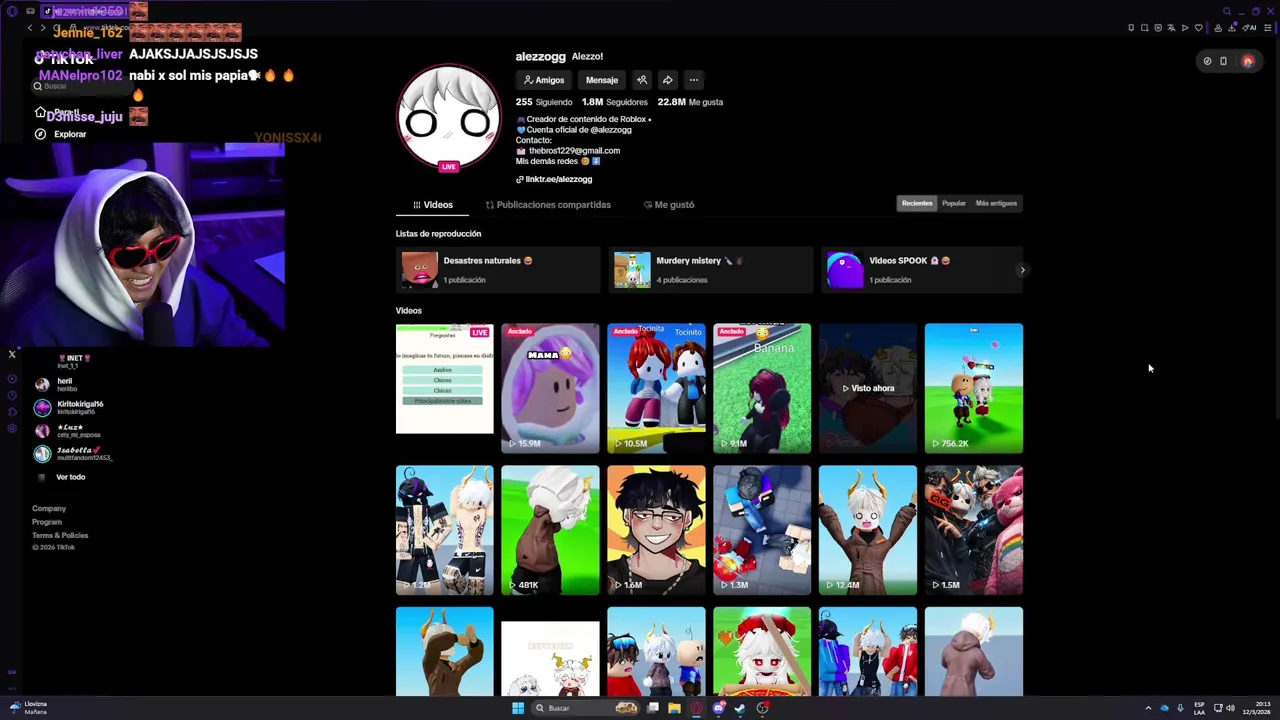Switch to the Publicaciones compartidas tab

(x=548, y=205)
